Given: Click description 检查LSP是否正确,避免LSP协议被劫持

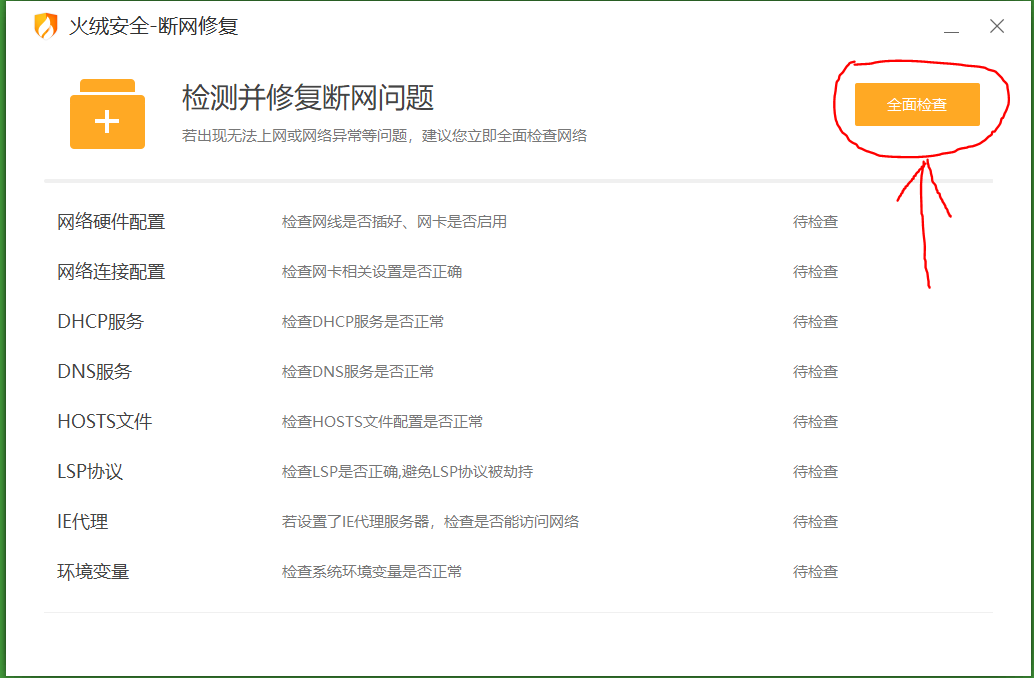Looking at the screenshot, I should click(408, 472).
